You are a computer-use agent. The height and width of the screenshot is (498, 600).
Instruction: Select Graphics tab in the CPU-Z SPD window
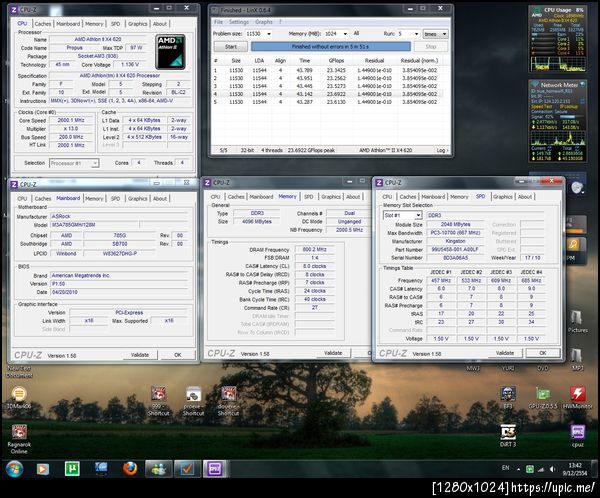click(x=502, y=197)
